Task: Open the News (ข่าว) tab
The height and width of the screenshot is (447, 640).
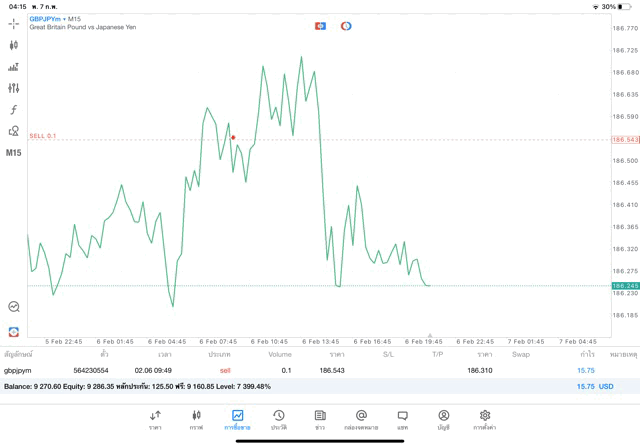Action: pyautogui.click(x=320, y=419)
